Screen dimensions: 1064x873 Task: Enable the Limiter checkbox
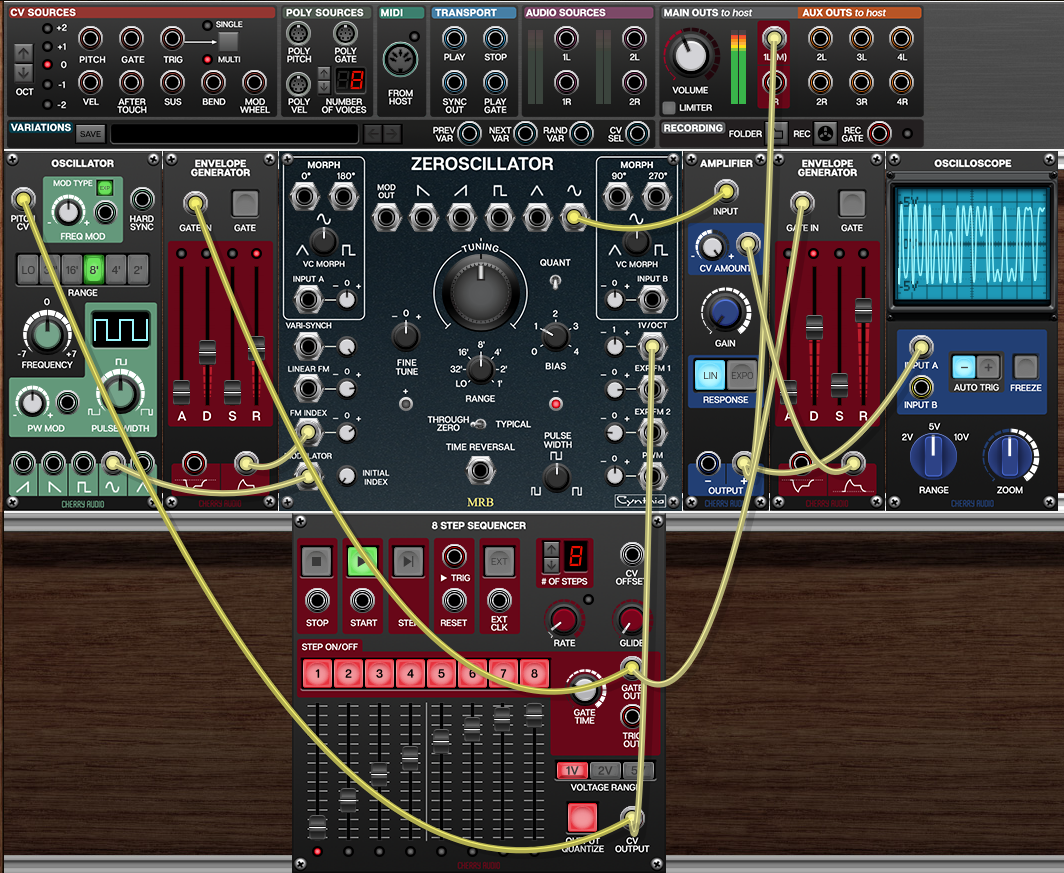click(669, 107)
